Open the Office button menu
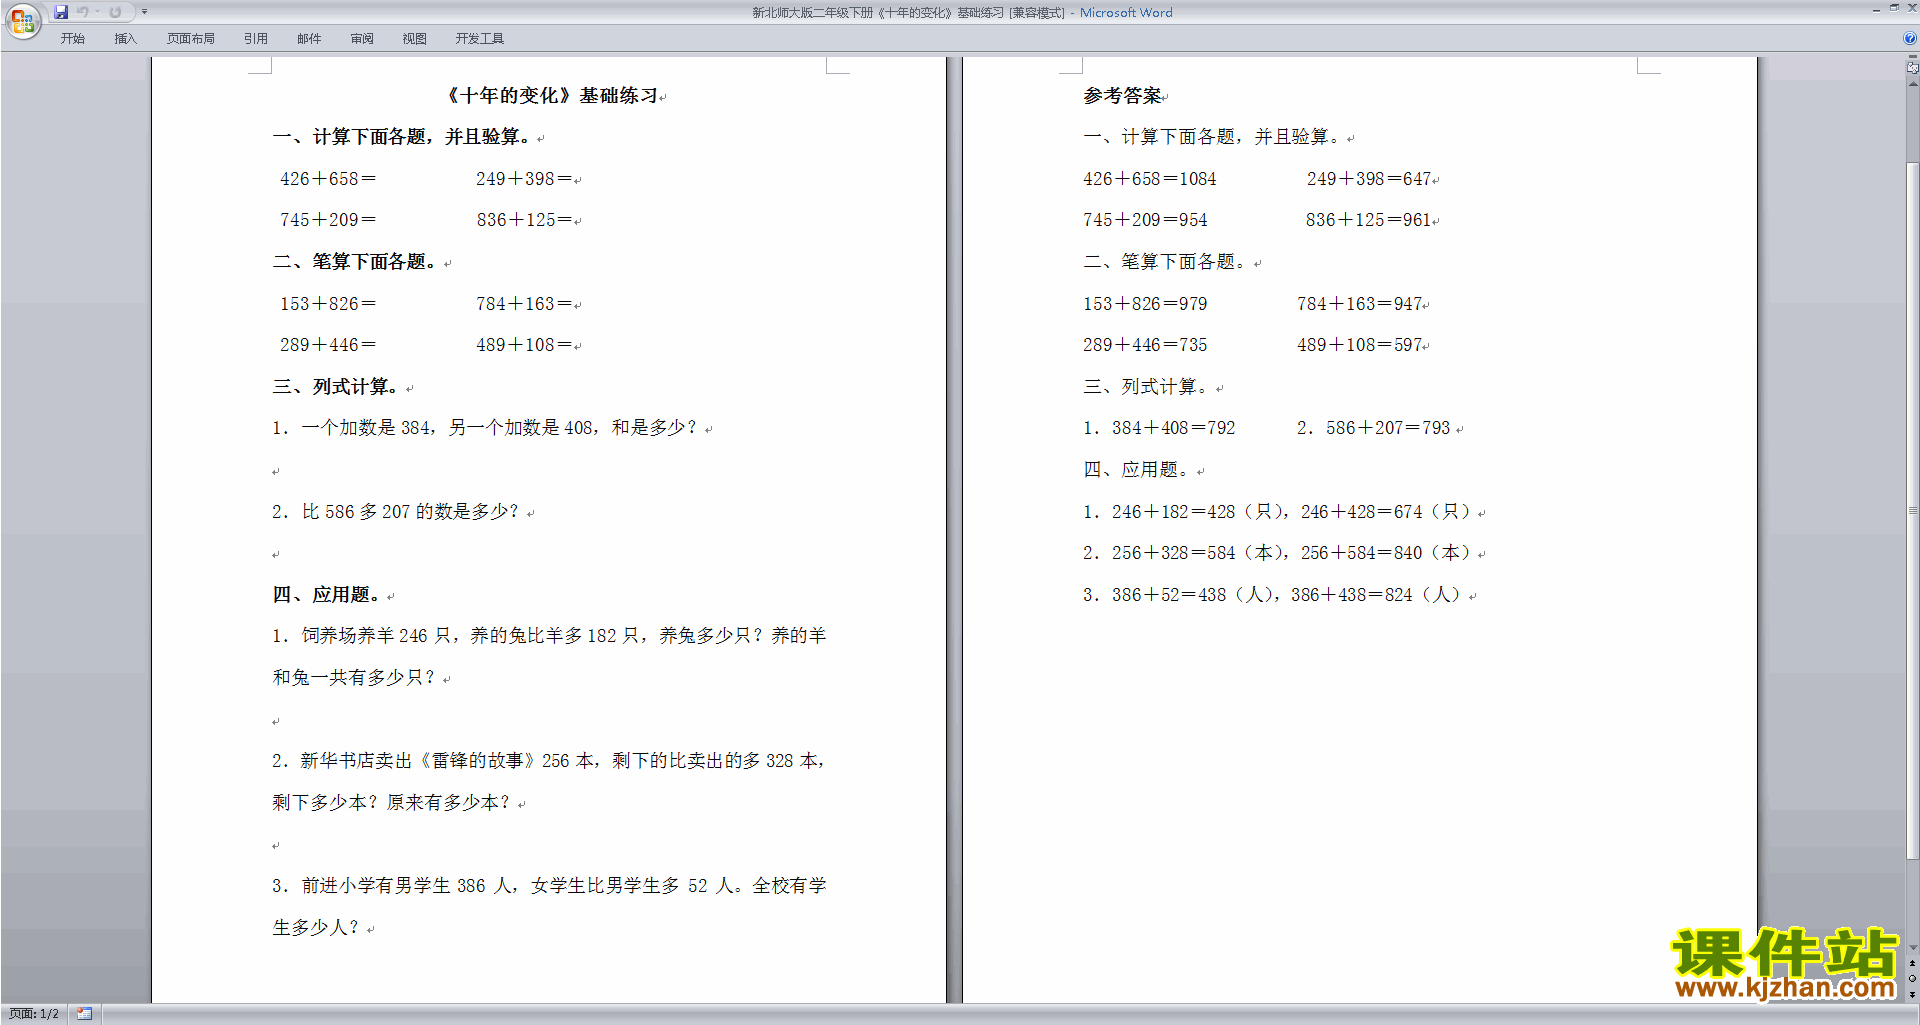Screen dimensions: 1920x1025 coord(22,20)
